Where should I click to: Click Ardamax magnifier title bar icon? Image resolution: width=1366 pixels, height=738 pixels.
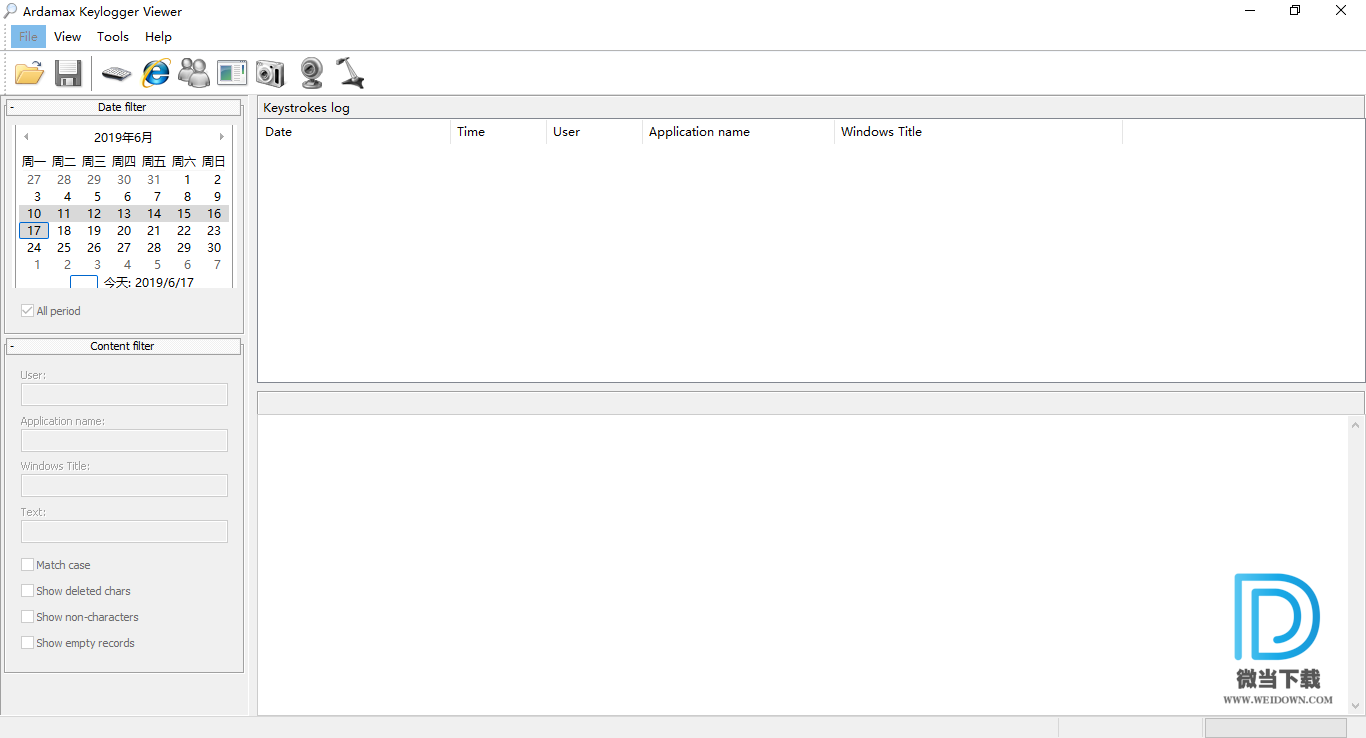11,11
